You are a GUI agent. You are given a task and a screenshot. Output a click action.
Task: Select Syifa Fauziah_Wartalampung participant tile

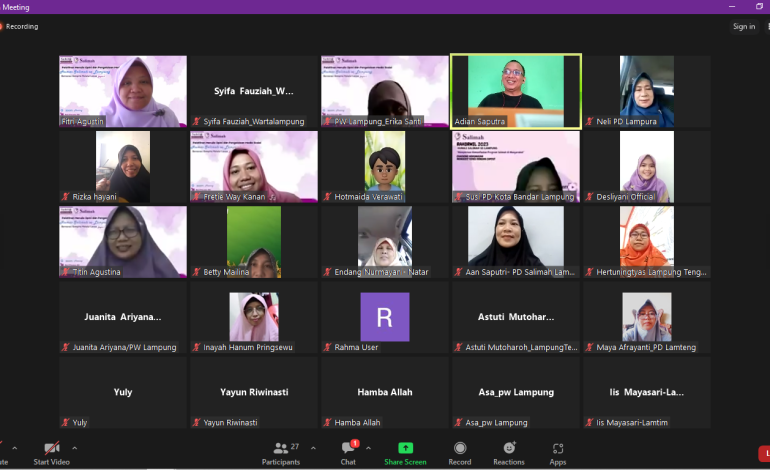pos(254,91)
